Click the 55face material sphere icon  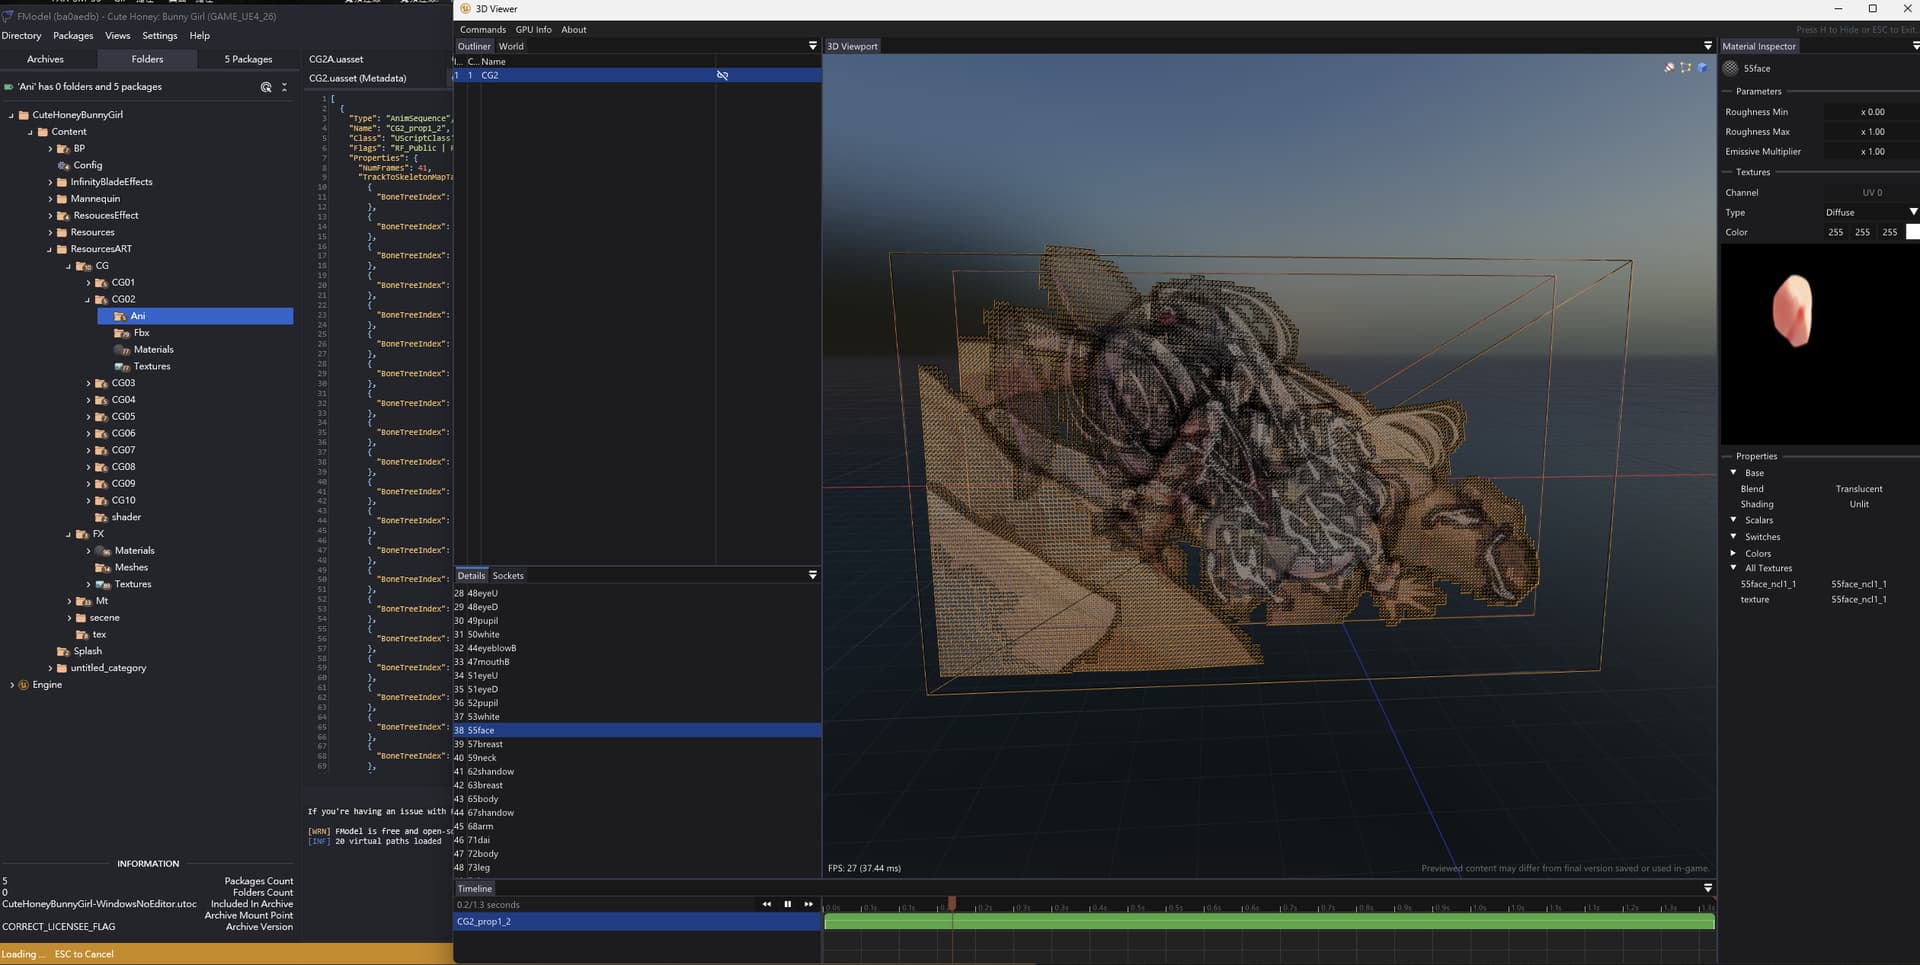pyautogui.click(x=1731, y=68)
